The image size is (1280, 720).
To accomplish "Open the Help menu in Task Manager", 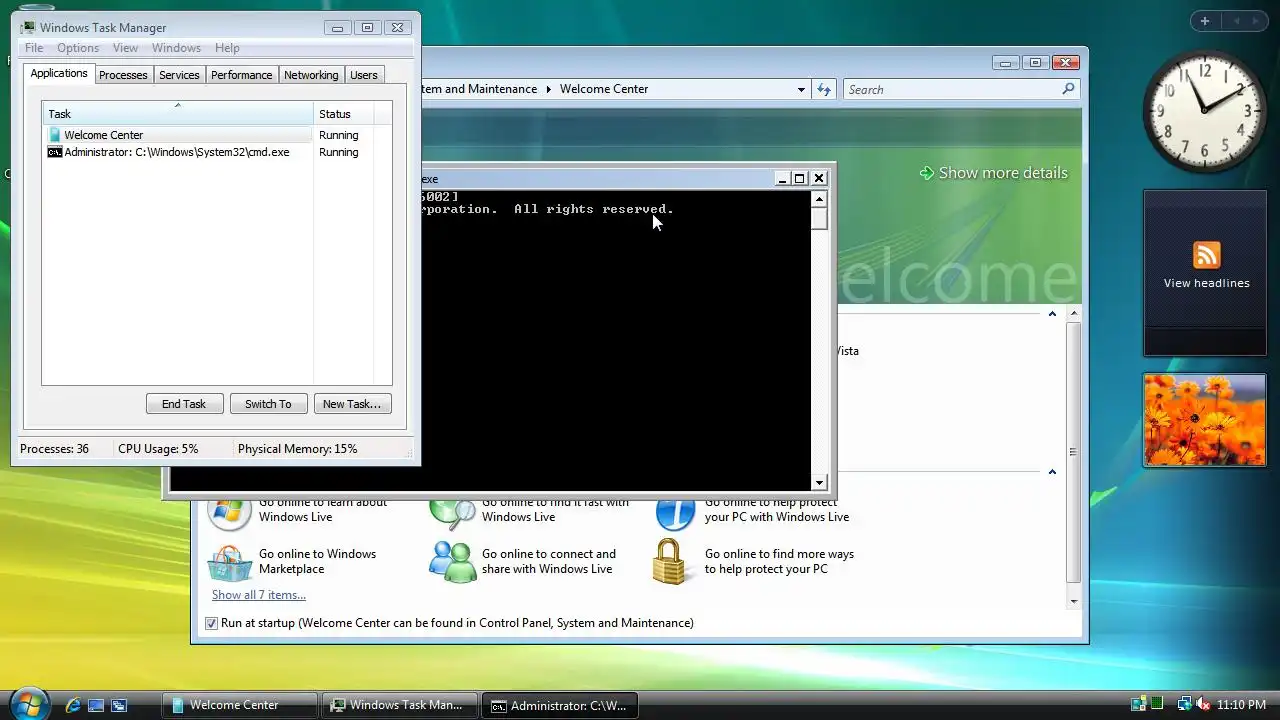I will point(227,48).
